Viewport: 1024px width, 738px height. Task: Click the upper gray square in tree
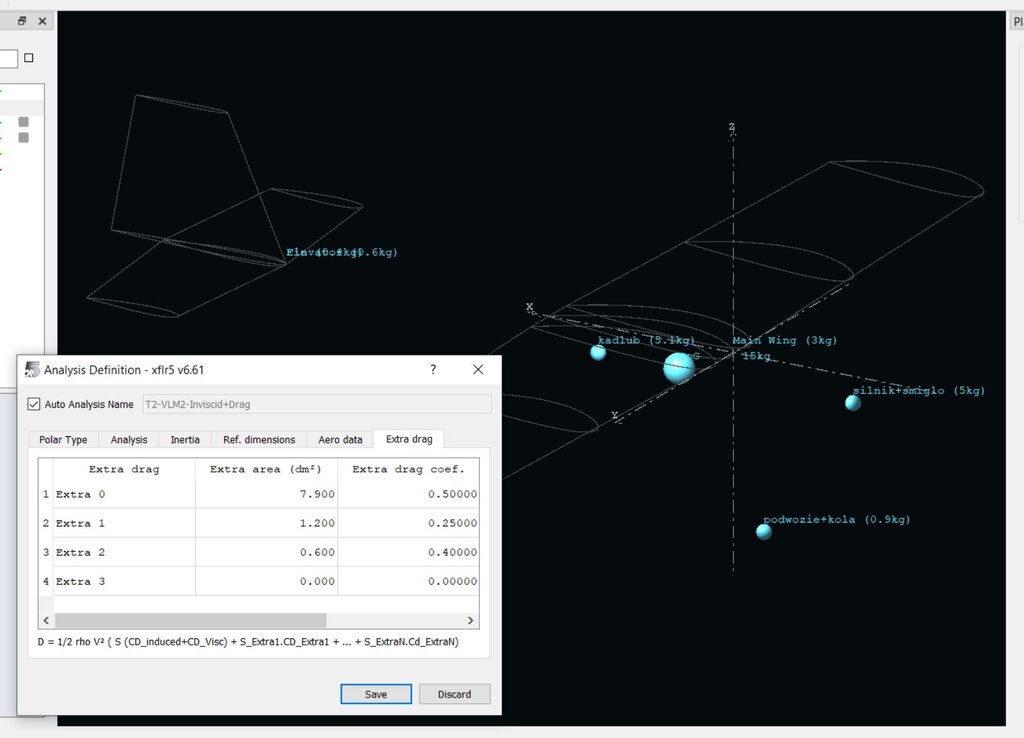[23, 122]
